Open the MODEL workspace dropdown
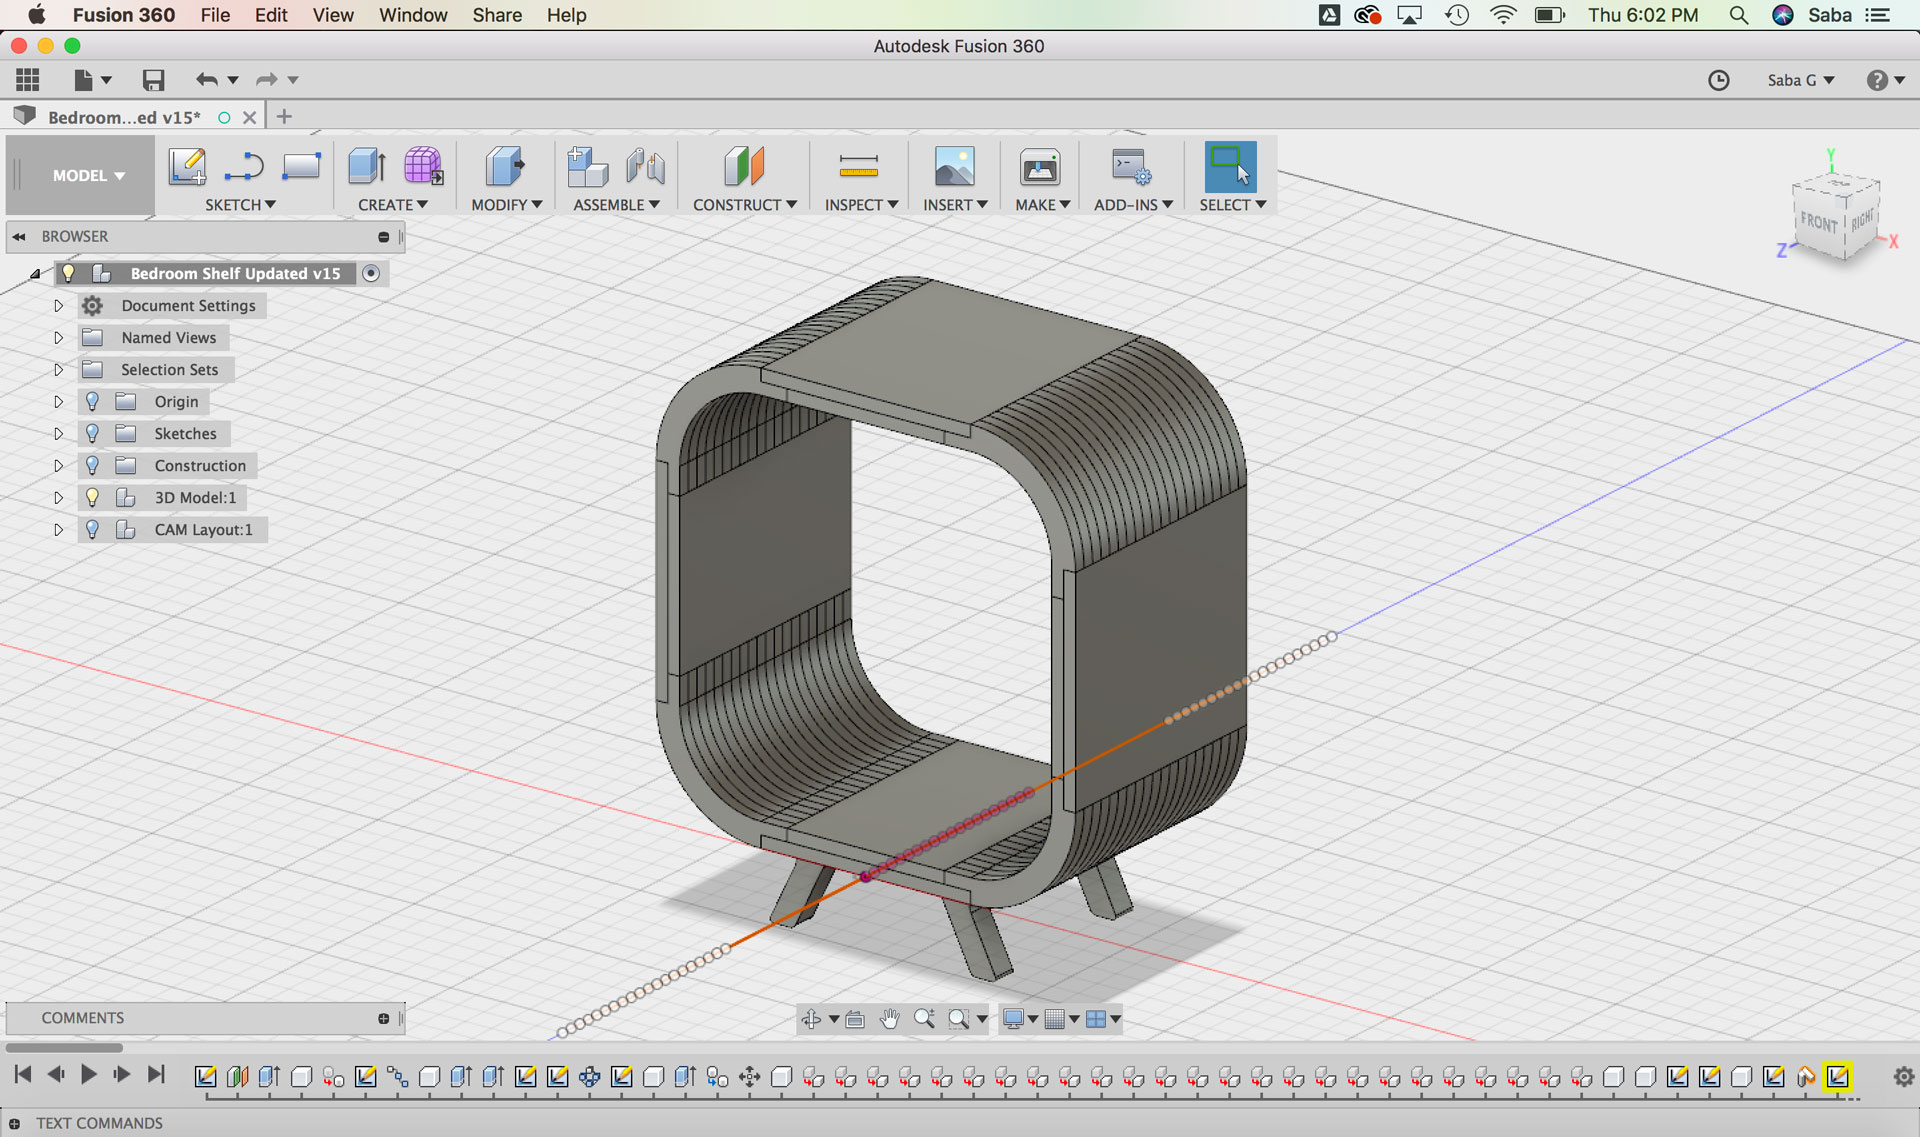The height and width of the screenshot is (1137, 1920). (x=88, y=175)
